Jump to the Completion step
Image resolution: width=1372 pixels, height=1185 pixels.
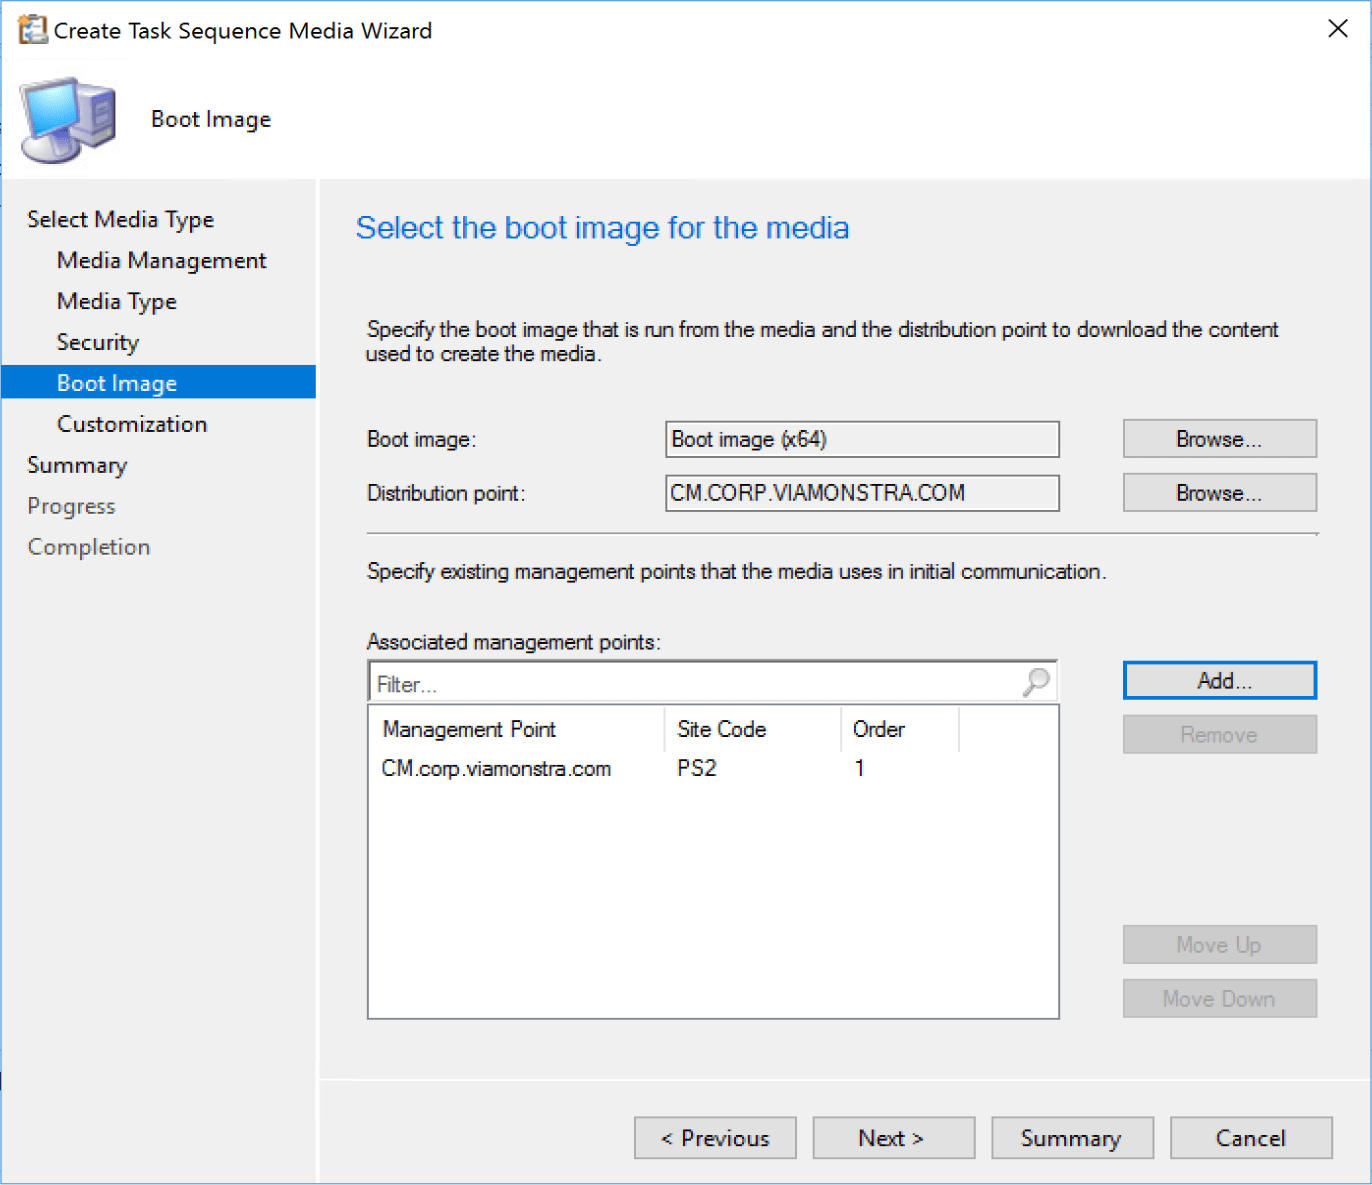[x=88, y=546]
